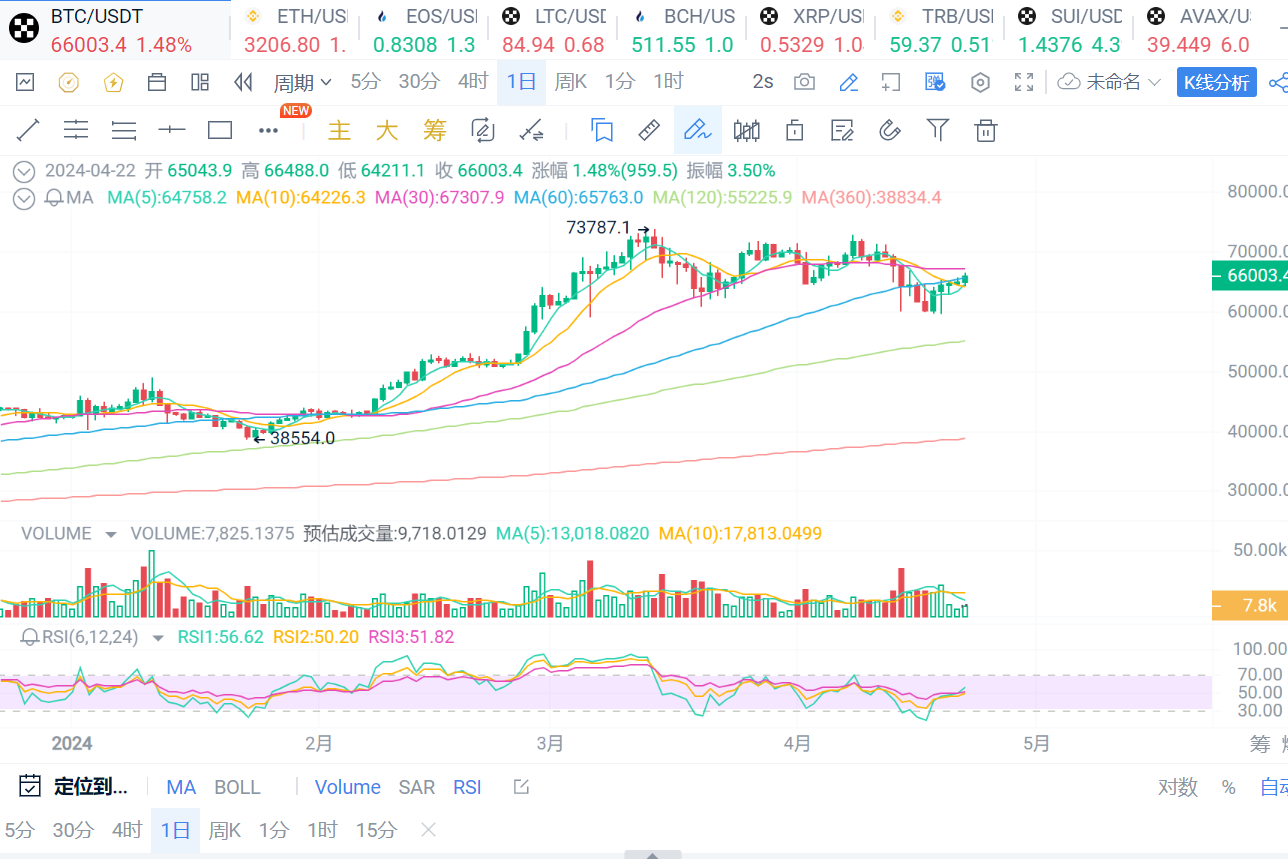Delete drawings with the trash icon
Screen dimensions: 1288x859
pyautogui.click(x=986, y=130)
